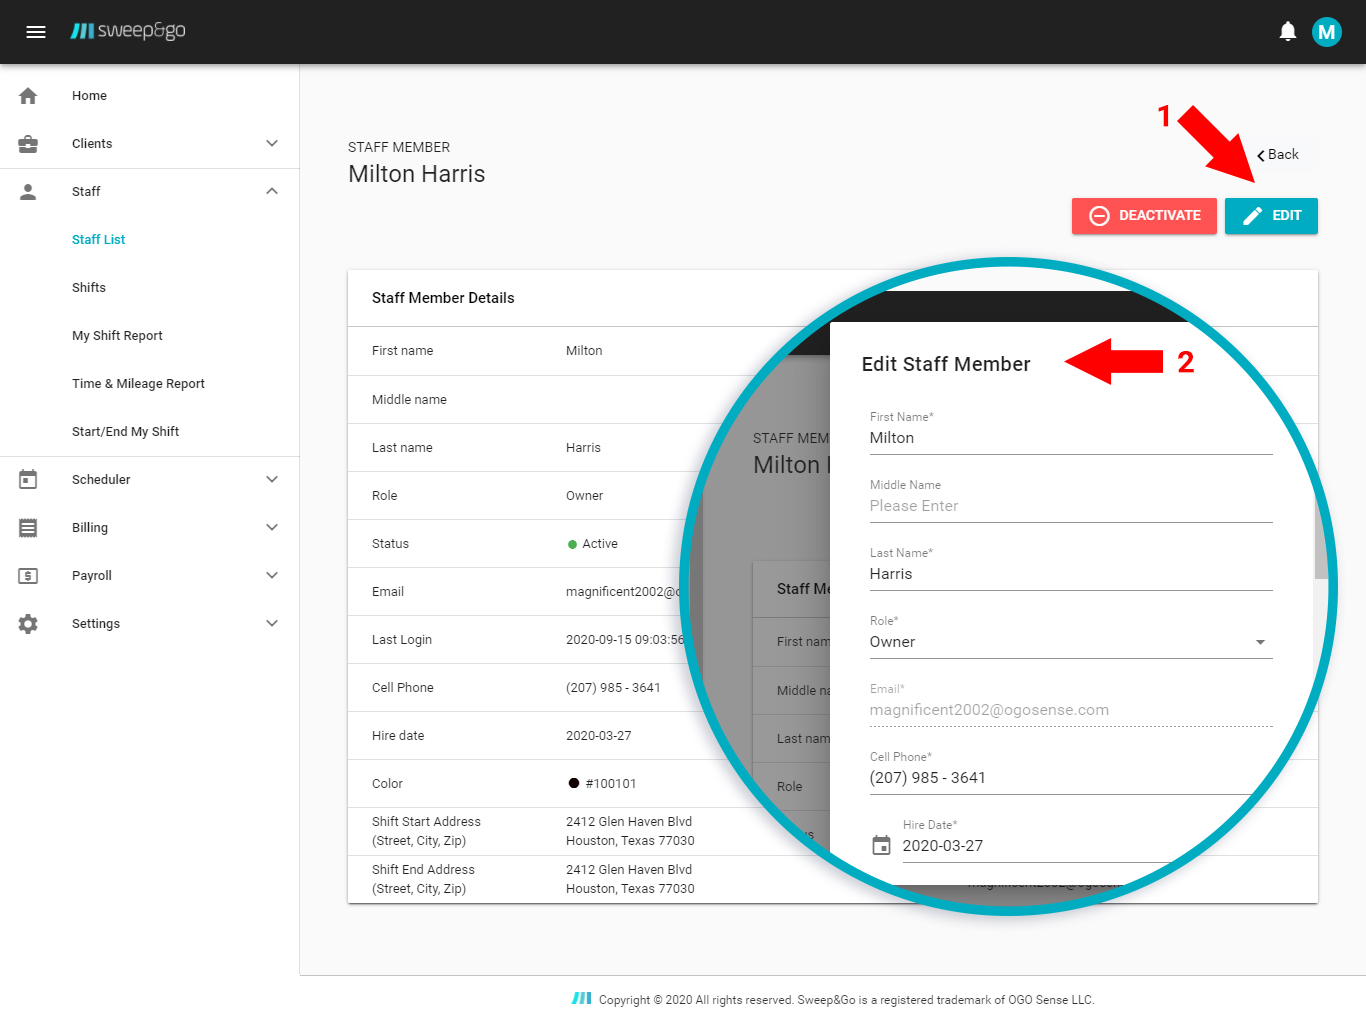
Task: Expand the Billing section
Action: click(271, 527)
